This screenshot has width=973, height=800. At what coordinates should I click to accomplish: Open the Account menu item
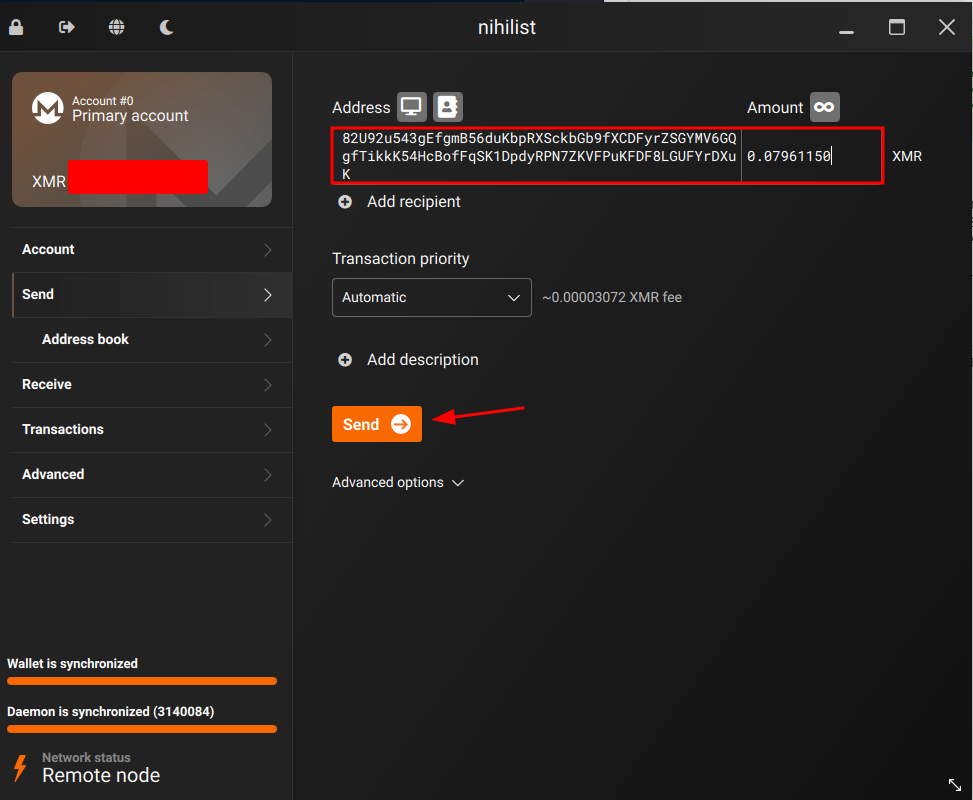152,249
